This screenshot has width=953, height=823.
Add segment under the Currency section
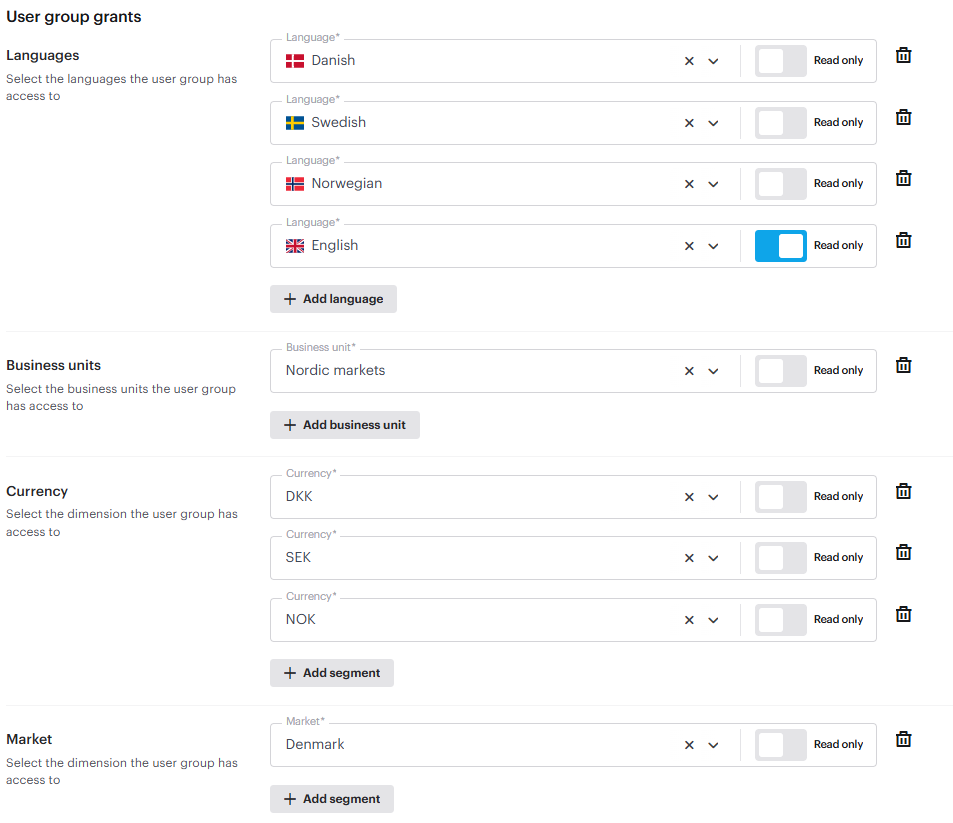tap(331, 673)
